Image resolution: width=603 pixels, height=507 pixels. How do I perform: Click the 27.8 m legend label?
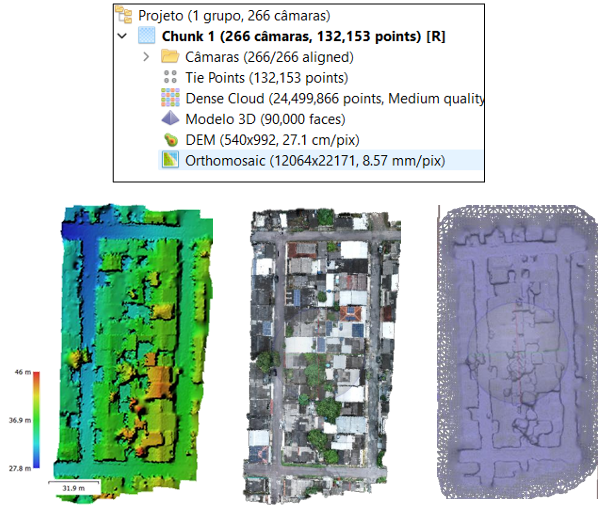pos(20,468)
